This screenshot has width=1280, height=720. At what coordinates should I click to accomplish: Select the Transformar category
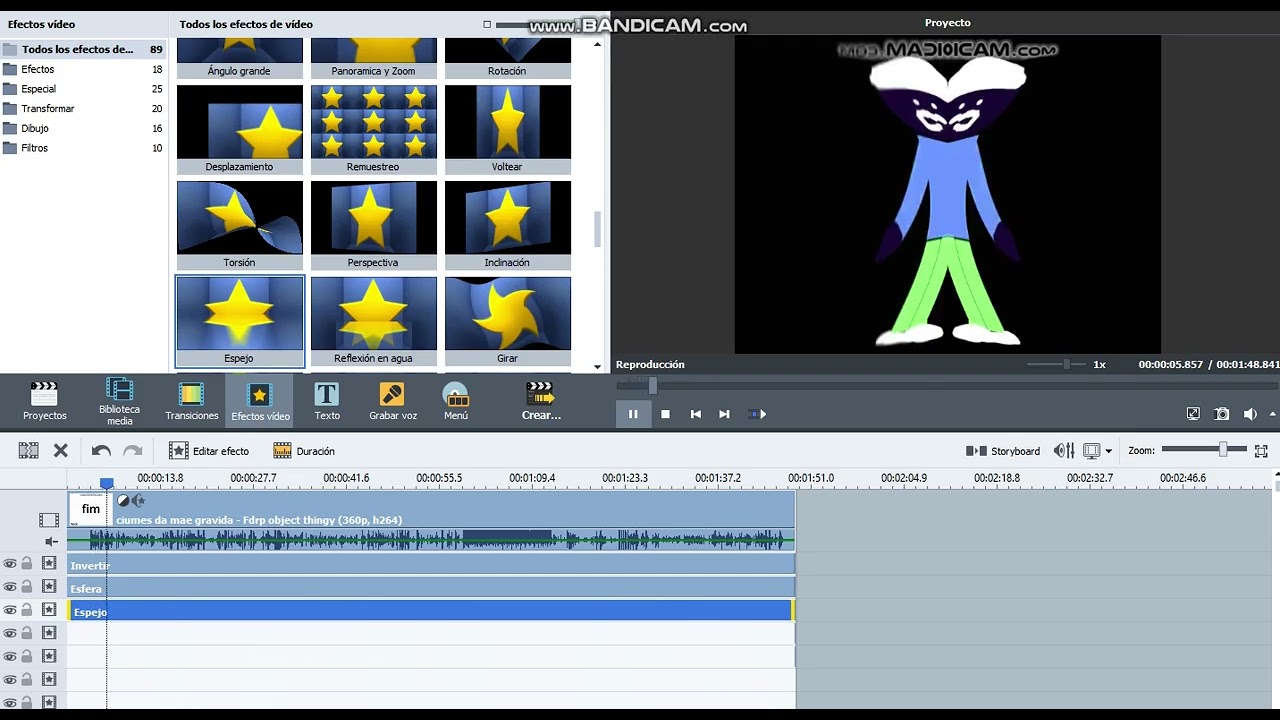tap(83, 108)
